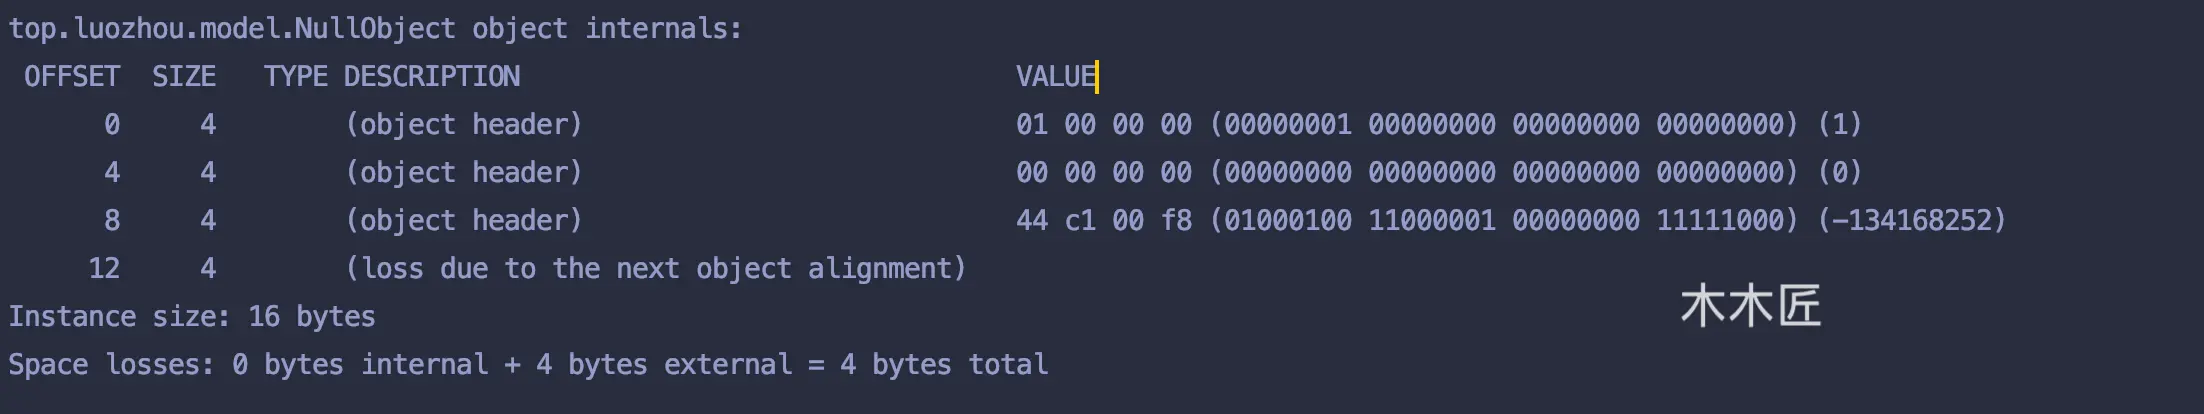
Task: Click object header description at offset 4
Action: pos(464,173)
